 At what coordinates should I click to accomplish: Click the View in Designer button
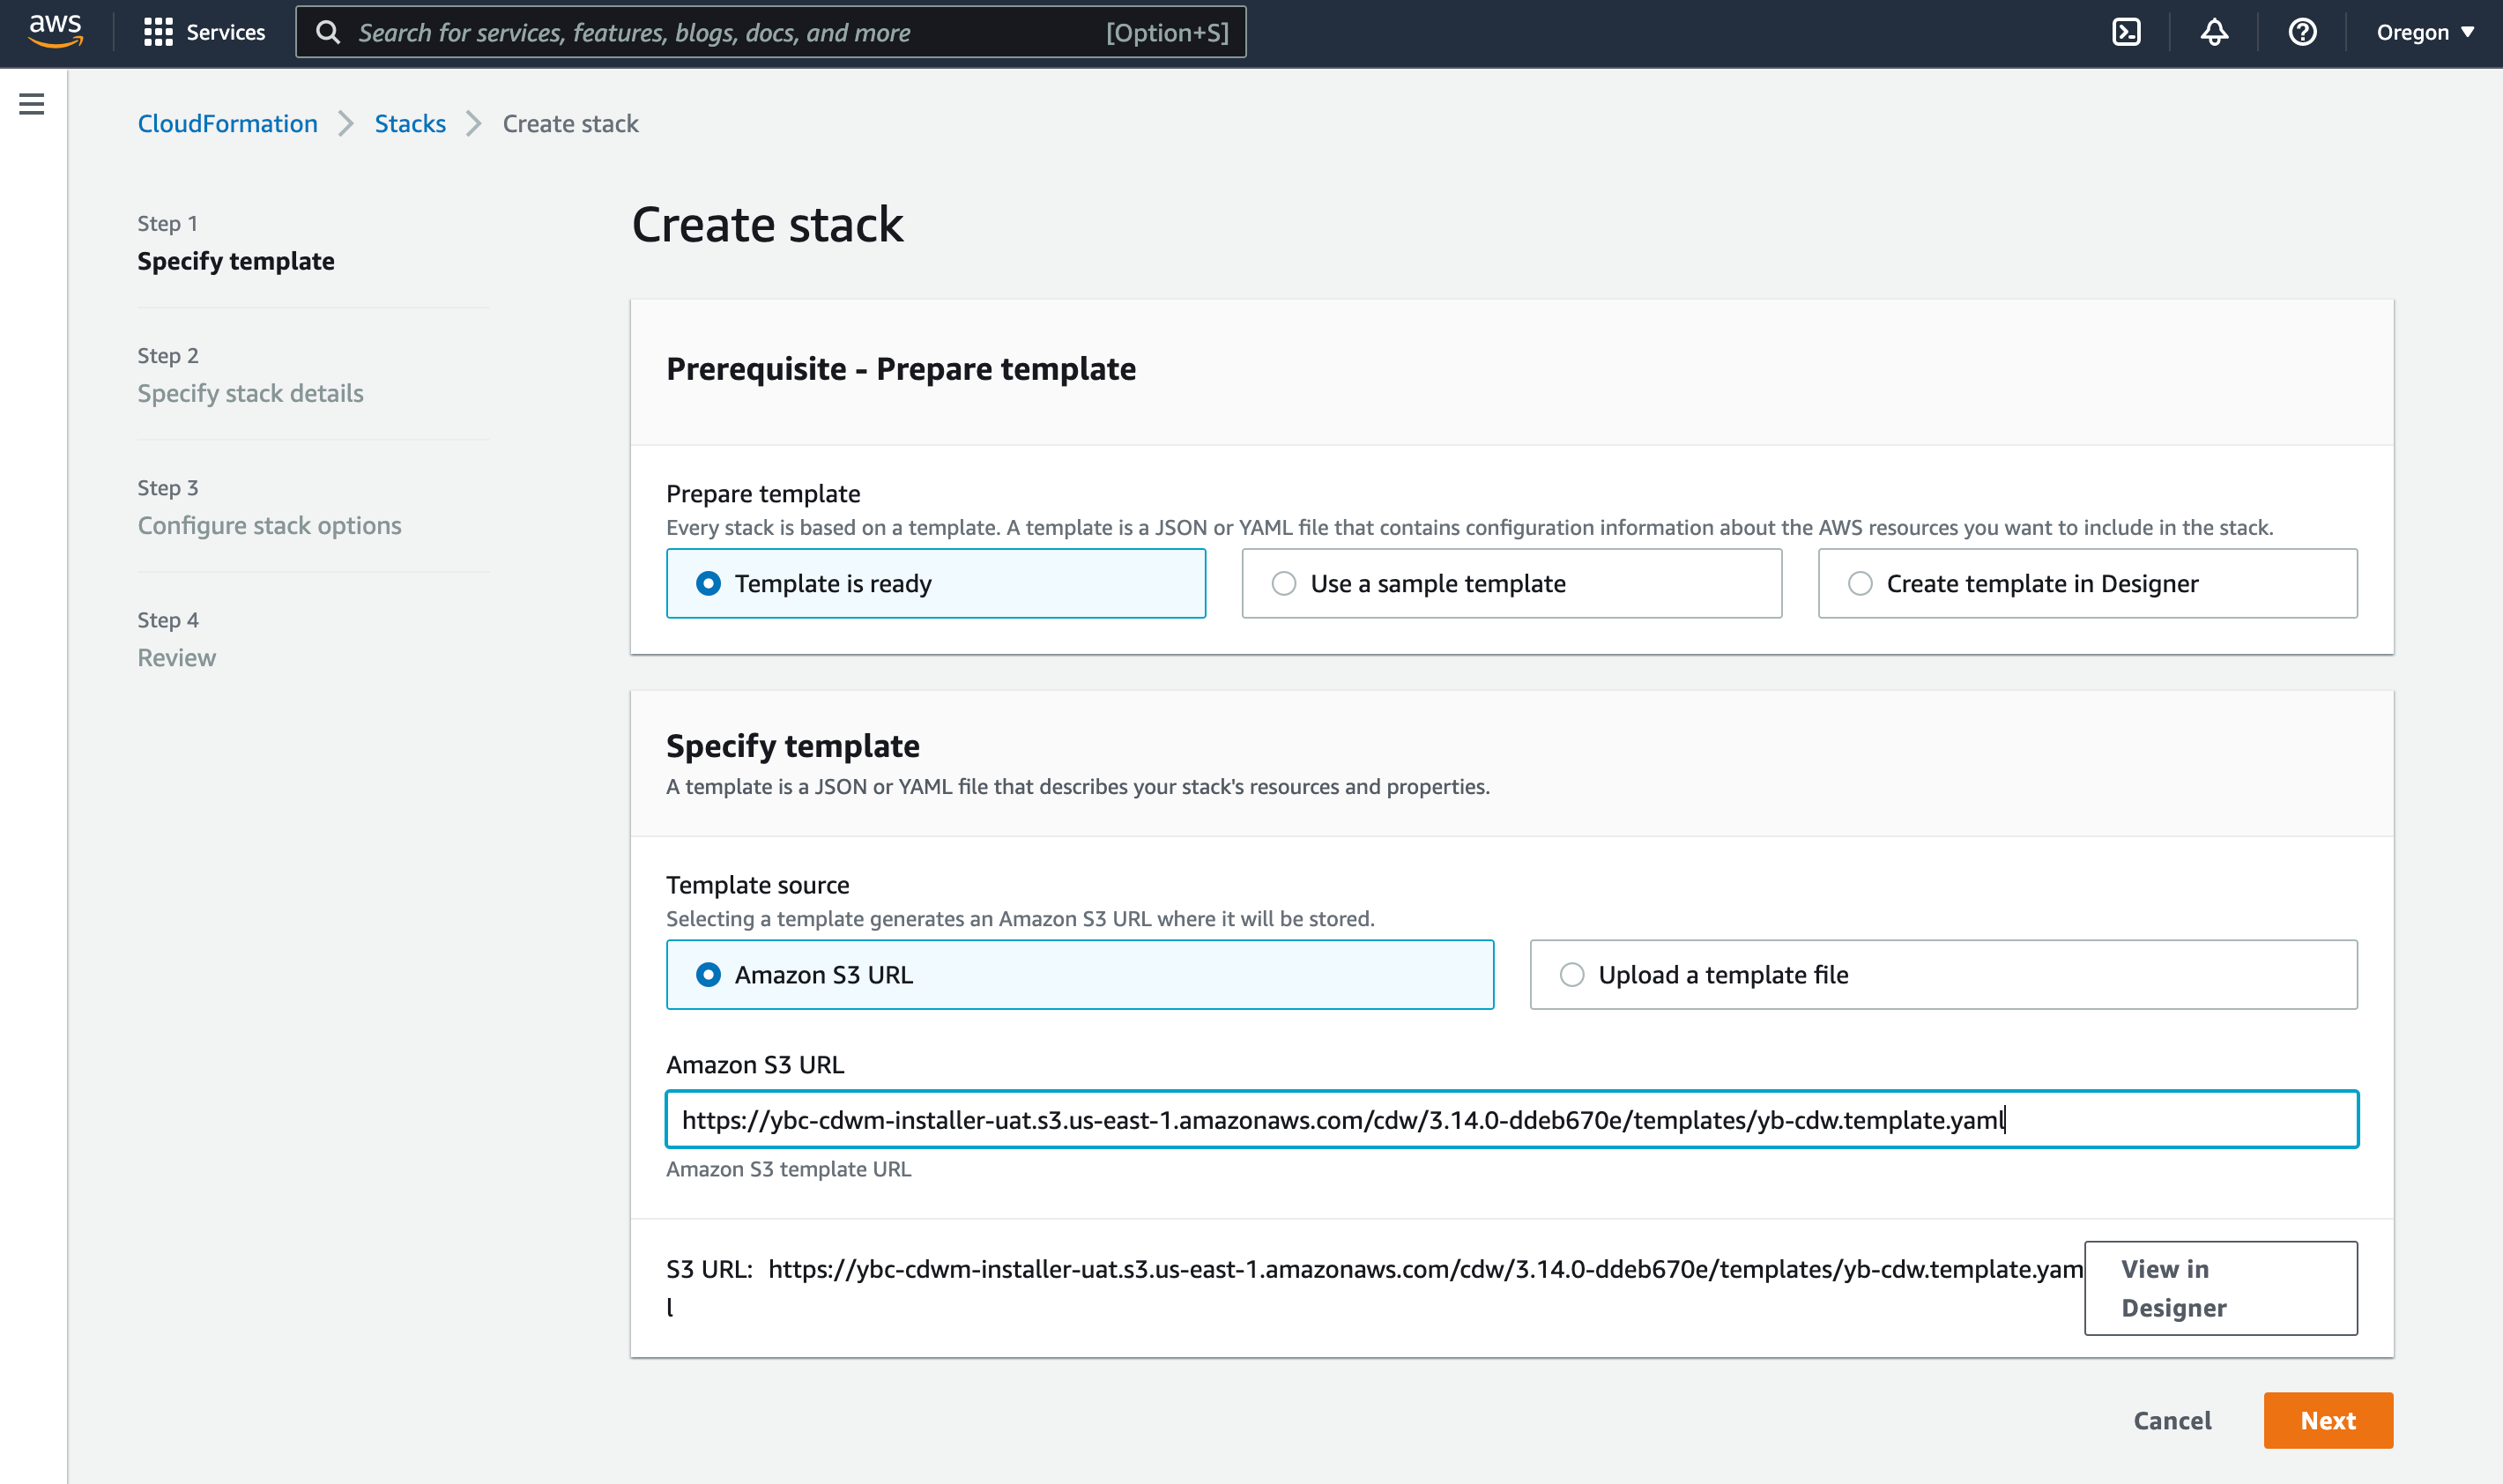coord(2221,1288)
